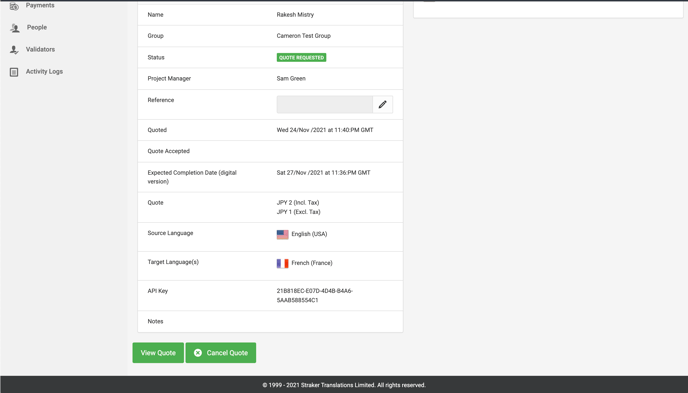
Task: Click the X icon on Cancel Quote
Action: pos(198,353)
